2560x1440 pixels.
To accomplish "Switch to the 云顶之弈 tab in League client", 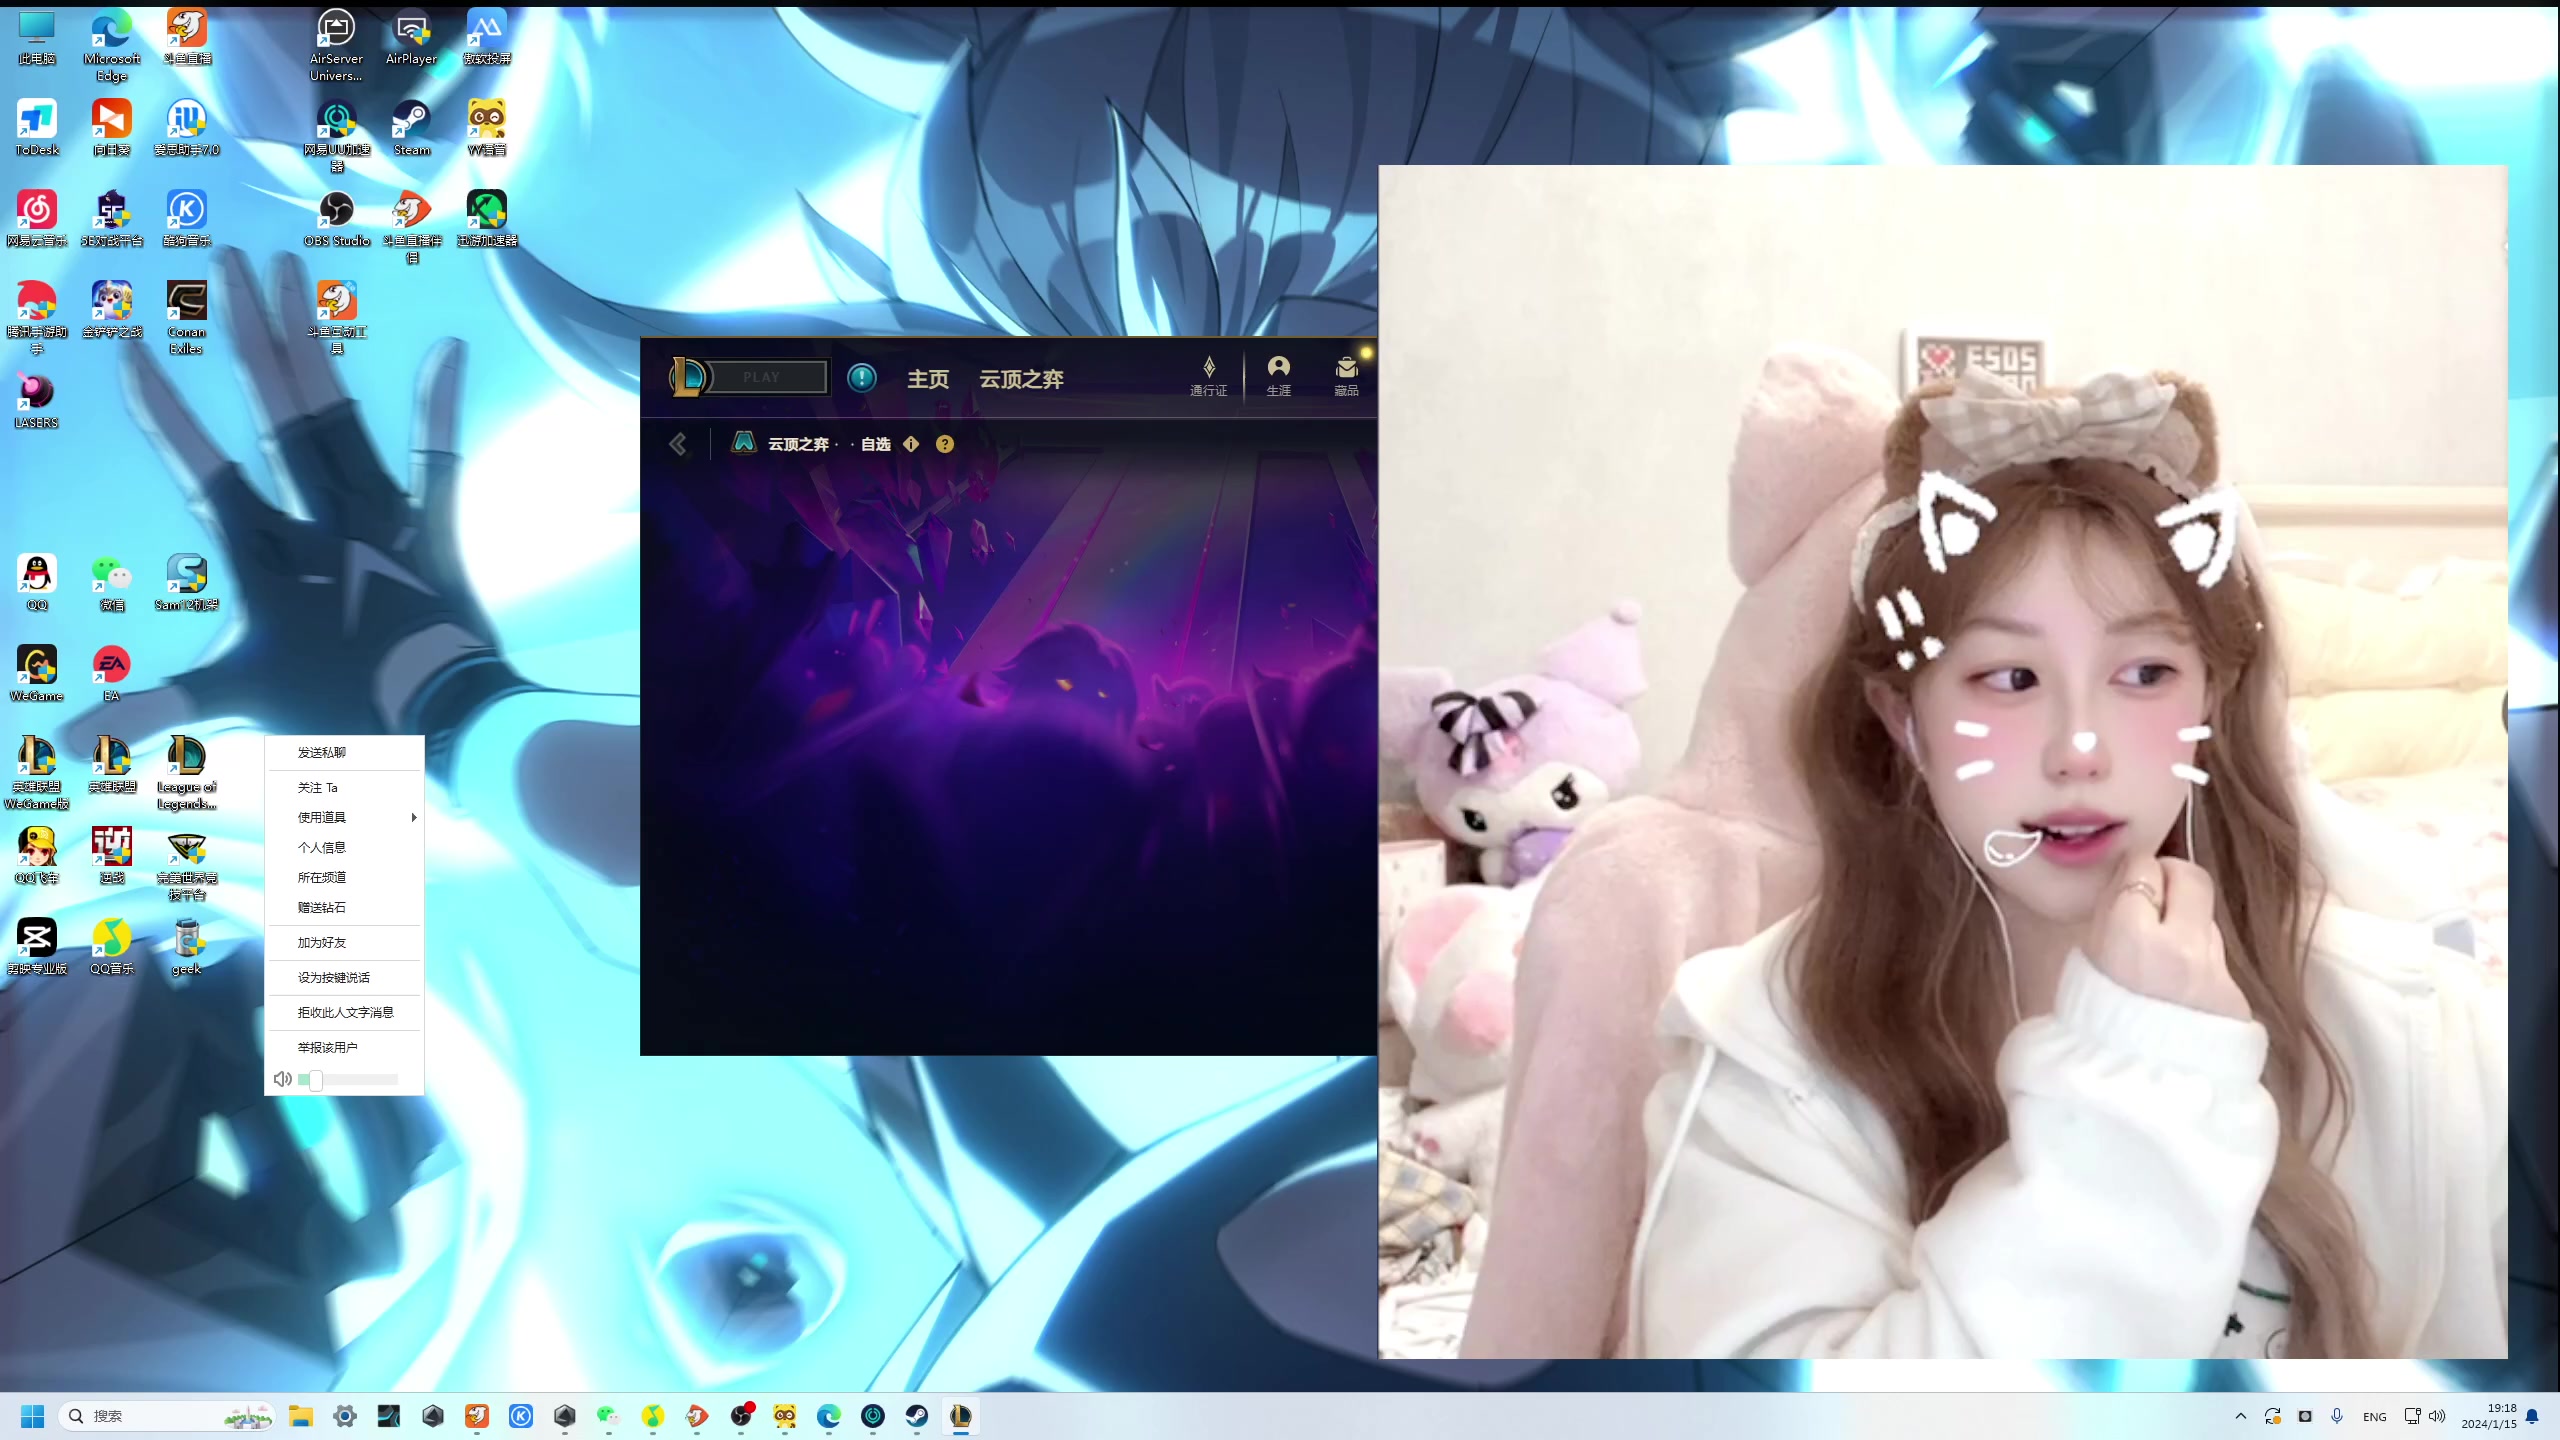I will point(1021,379).
